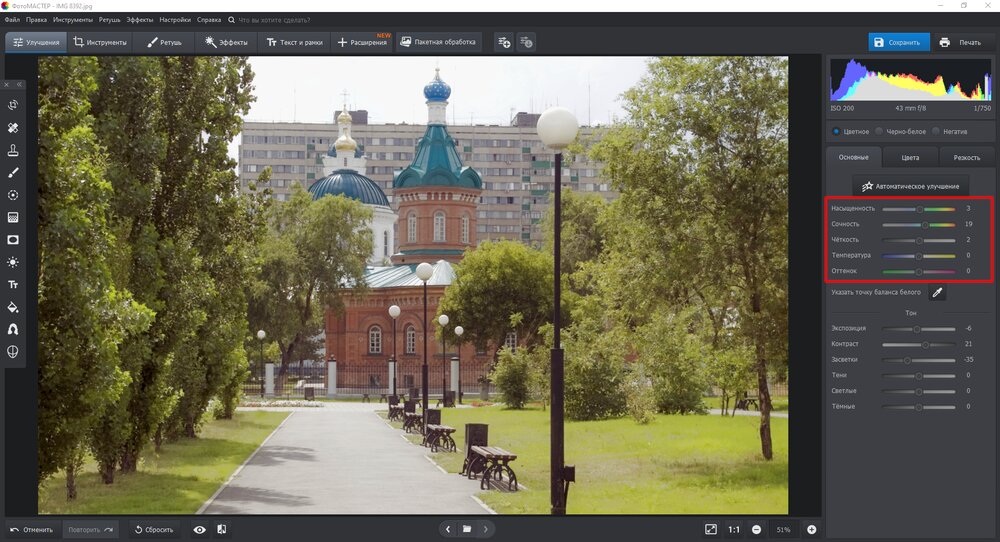This screenshot has height=542, width=1000.
Task: Pick white balance point with eyedropper
Action: pyautogui.click(x=937, y=293)
